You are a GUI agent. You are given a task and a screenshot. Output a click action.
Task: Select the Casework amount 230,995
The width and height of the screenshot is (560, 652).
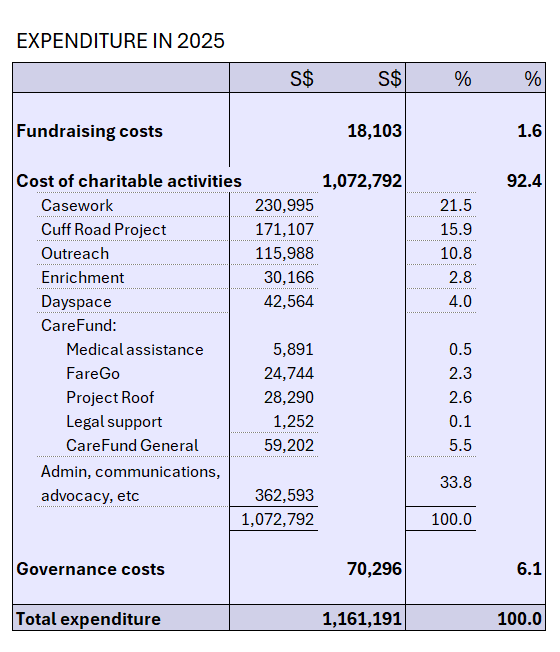[284, 205]
